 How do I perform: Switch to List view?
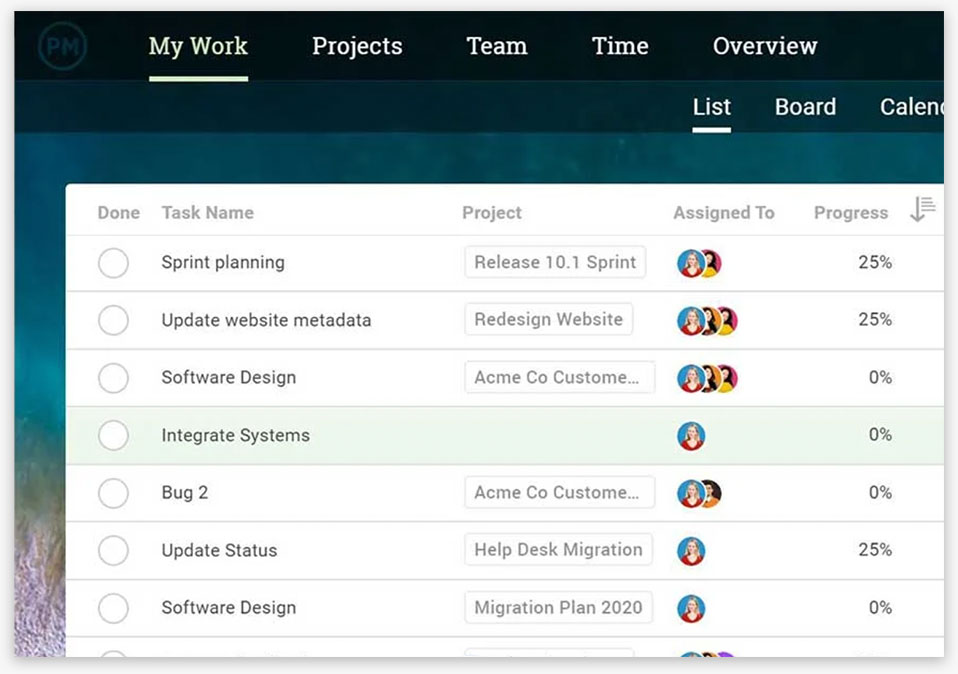tap(711, 107)
